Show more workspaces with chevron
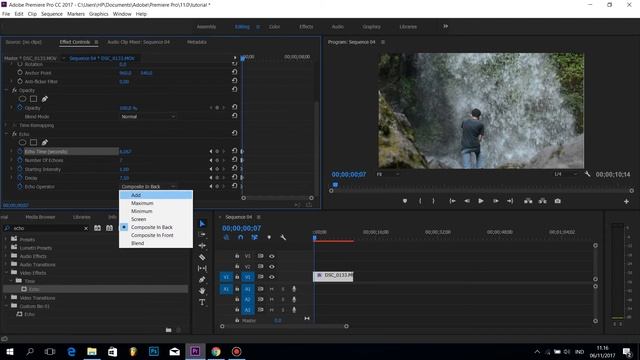Viewport: 640px width, 360px height. click(445, 27)
